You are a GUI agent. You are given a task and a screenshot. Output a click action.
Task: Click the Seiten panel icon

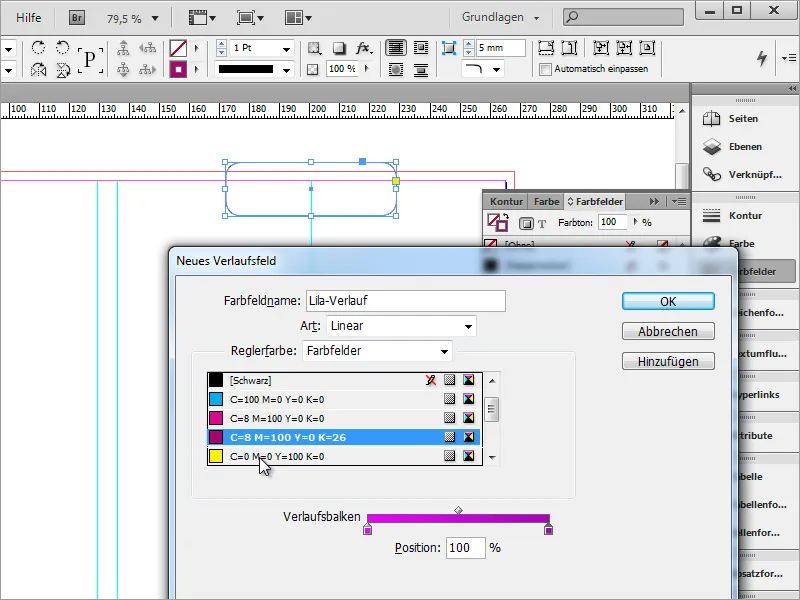[x=711, y=119]
